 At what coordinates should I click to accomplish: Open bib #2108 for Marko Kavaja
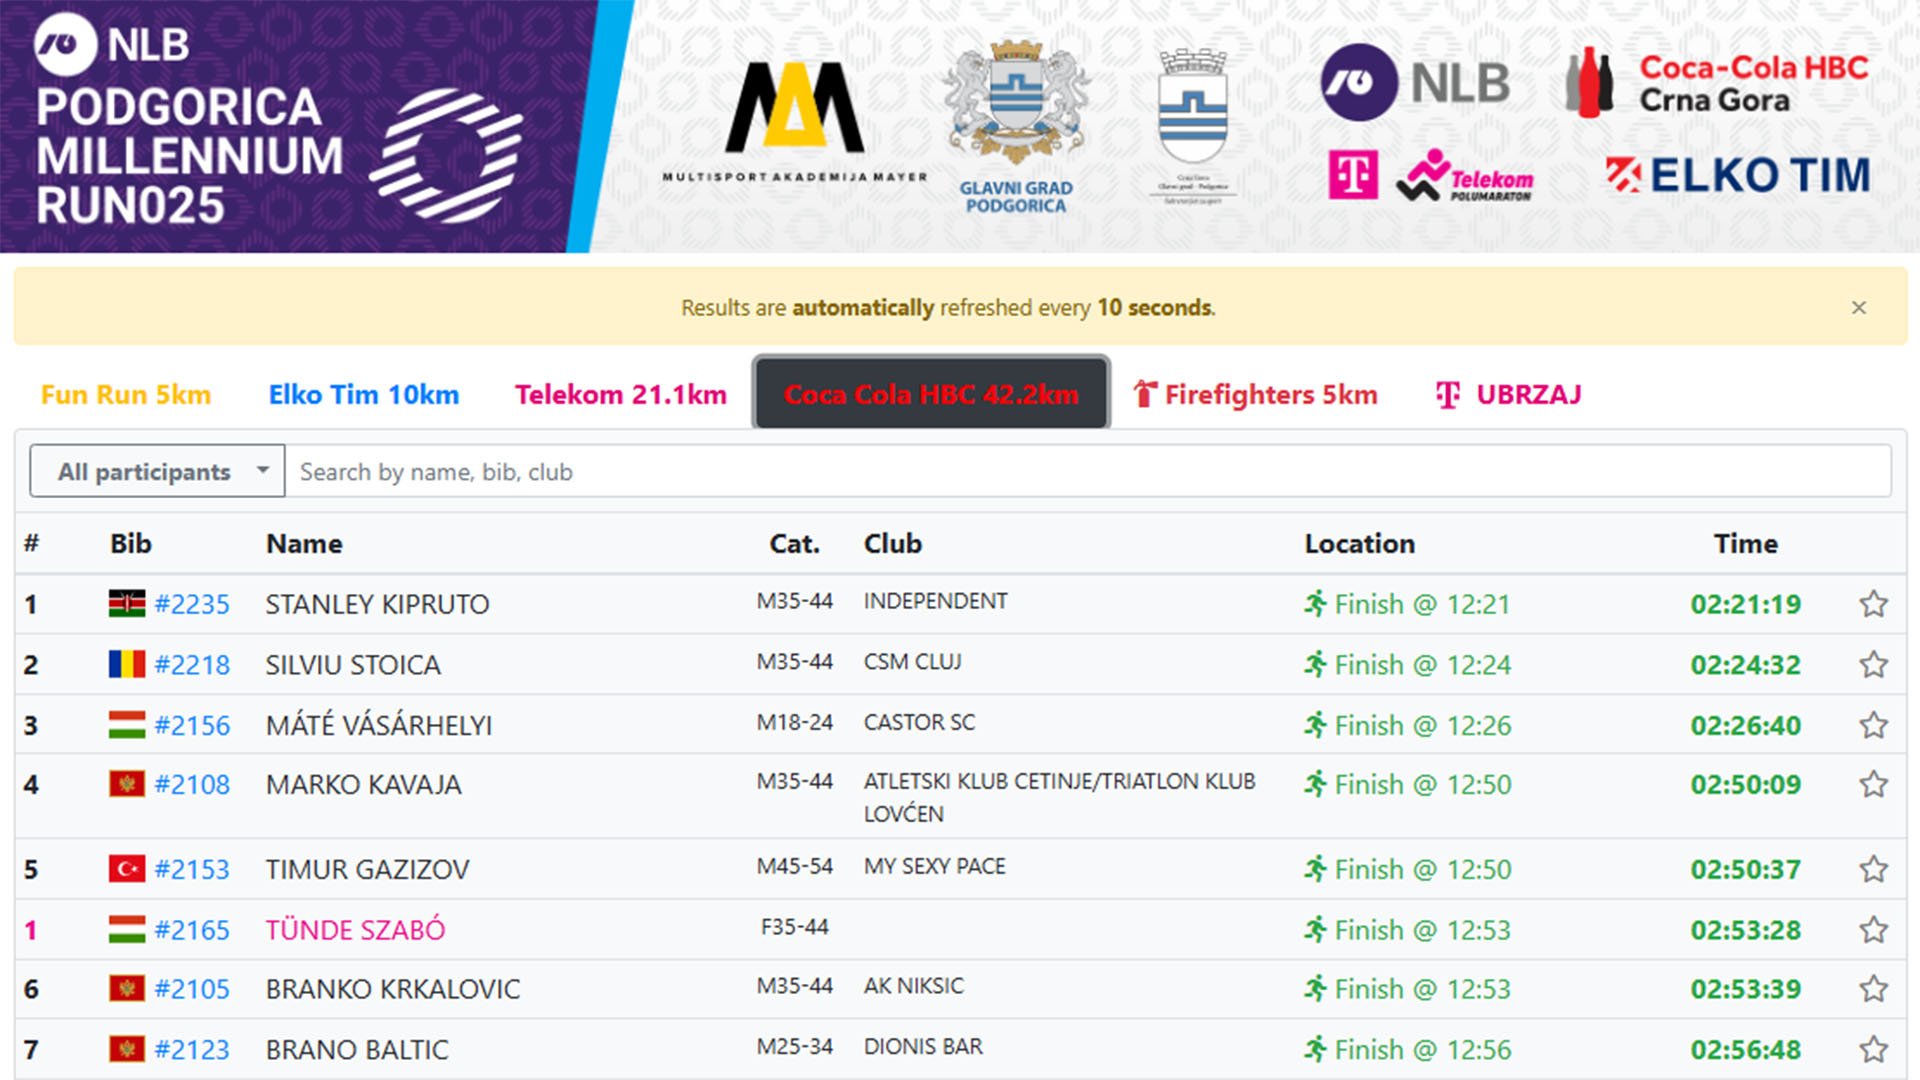point(192,785)
